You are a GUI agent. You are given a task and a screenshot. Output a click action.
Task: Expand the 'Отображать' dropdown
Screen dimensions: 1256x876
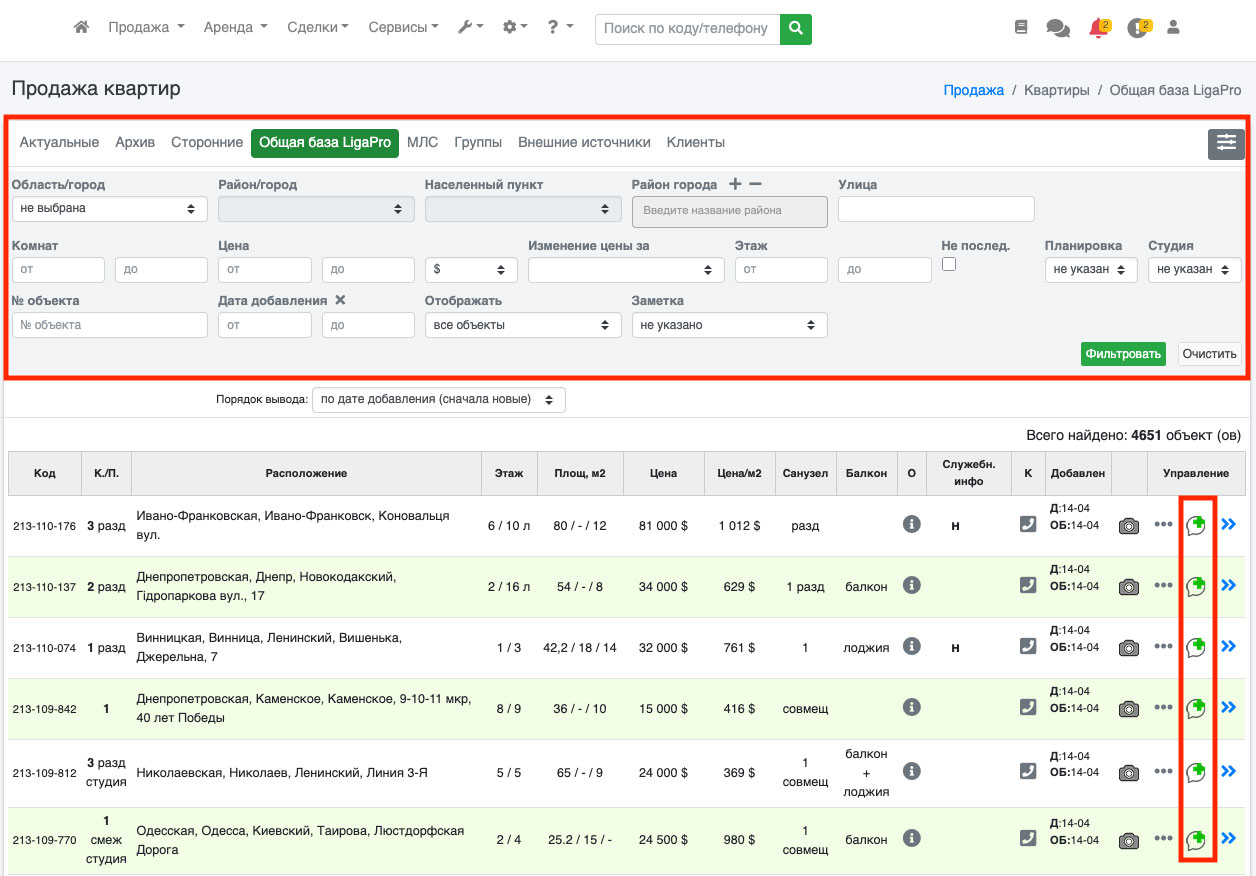pyautogui.click(x=521, y=325)
